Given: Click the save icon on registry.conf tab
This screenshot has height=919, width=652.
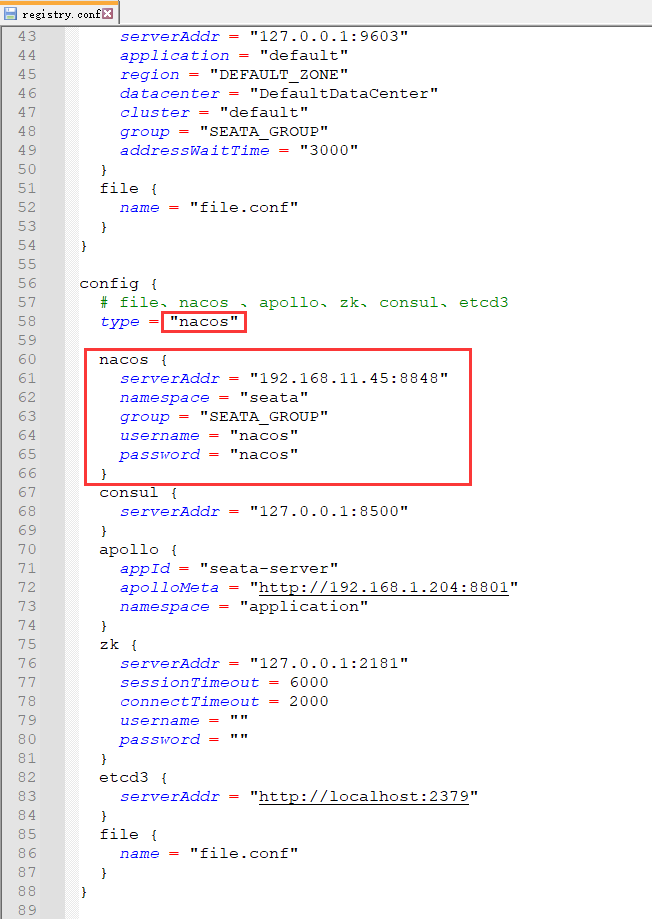Looking at the screenshot, I should pos(11,14).
